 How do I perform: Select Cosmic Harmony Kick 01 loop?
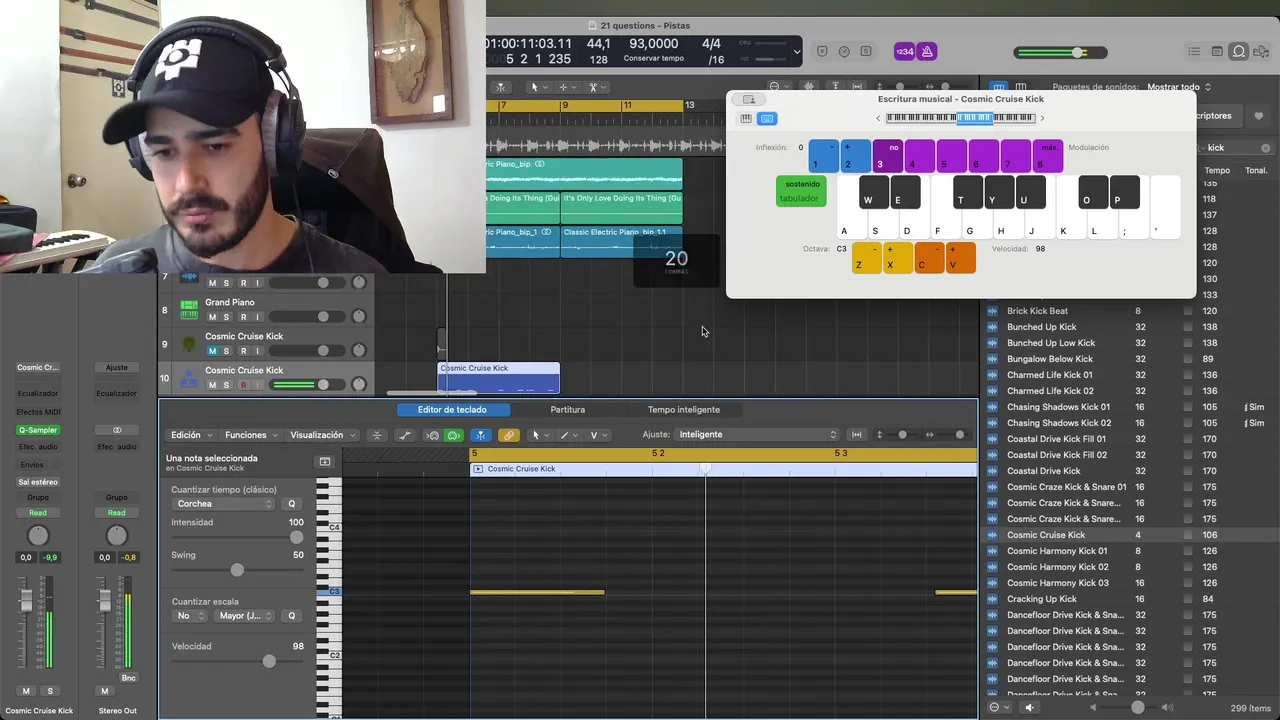pyautogui.click(x=1057, y=551)
